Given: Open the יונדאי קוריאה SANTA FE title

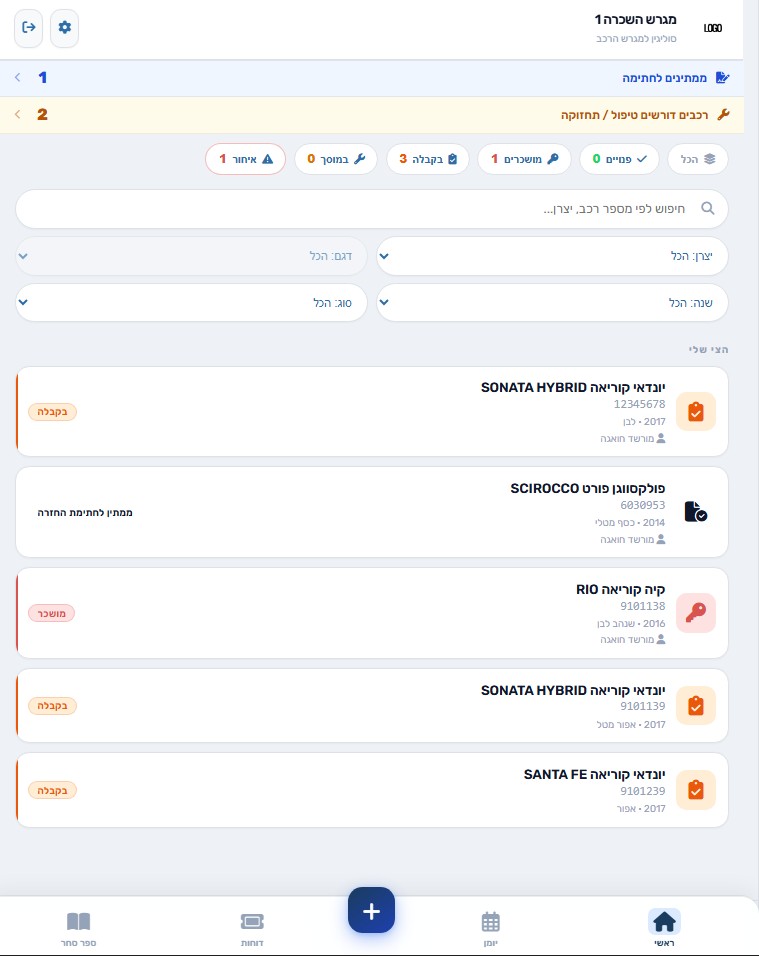Looking at the screenshot, I should tap(594, 775).
